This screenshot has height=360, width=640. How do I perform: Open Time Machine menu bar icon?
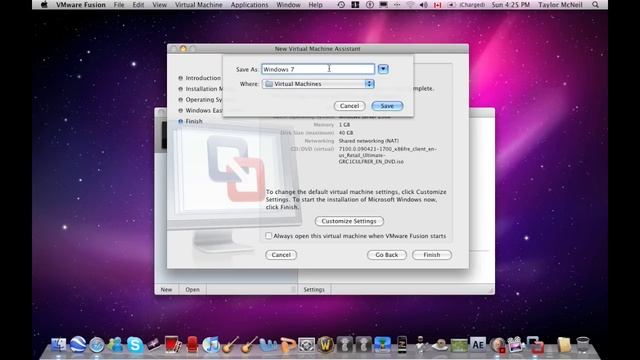341,5
